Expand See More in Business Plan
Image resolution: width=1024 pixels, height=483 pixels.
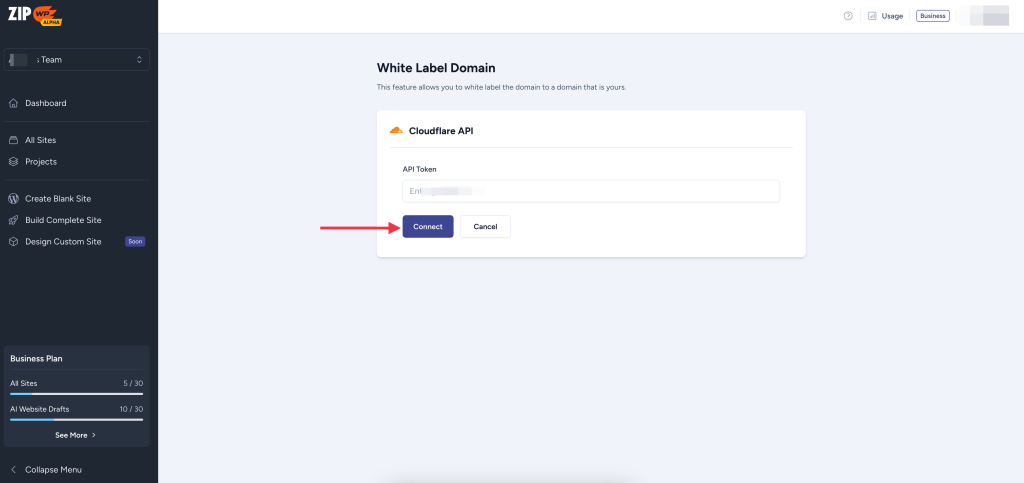[x=76, y=435]
